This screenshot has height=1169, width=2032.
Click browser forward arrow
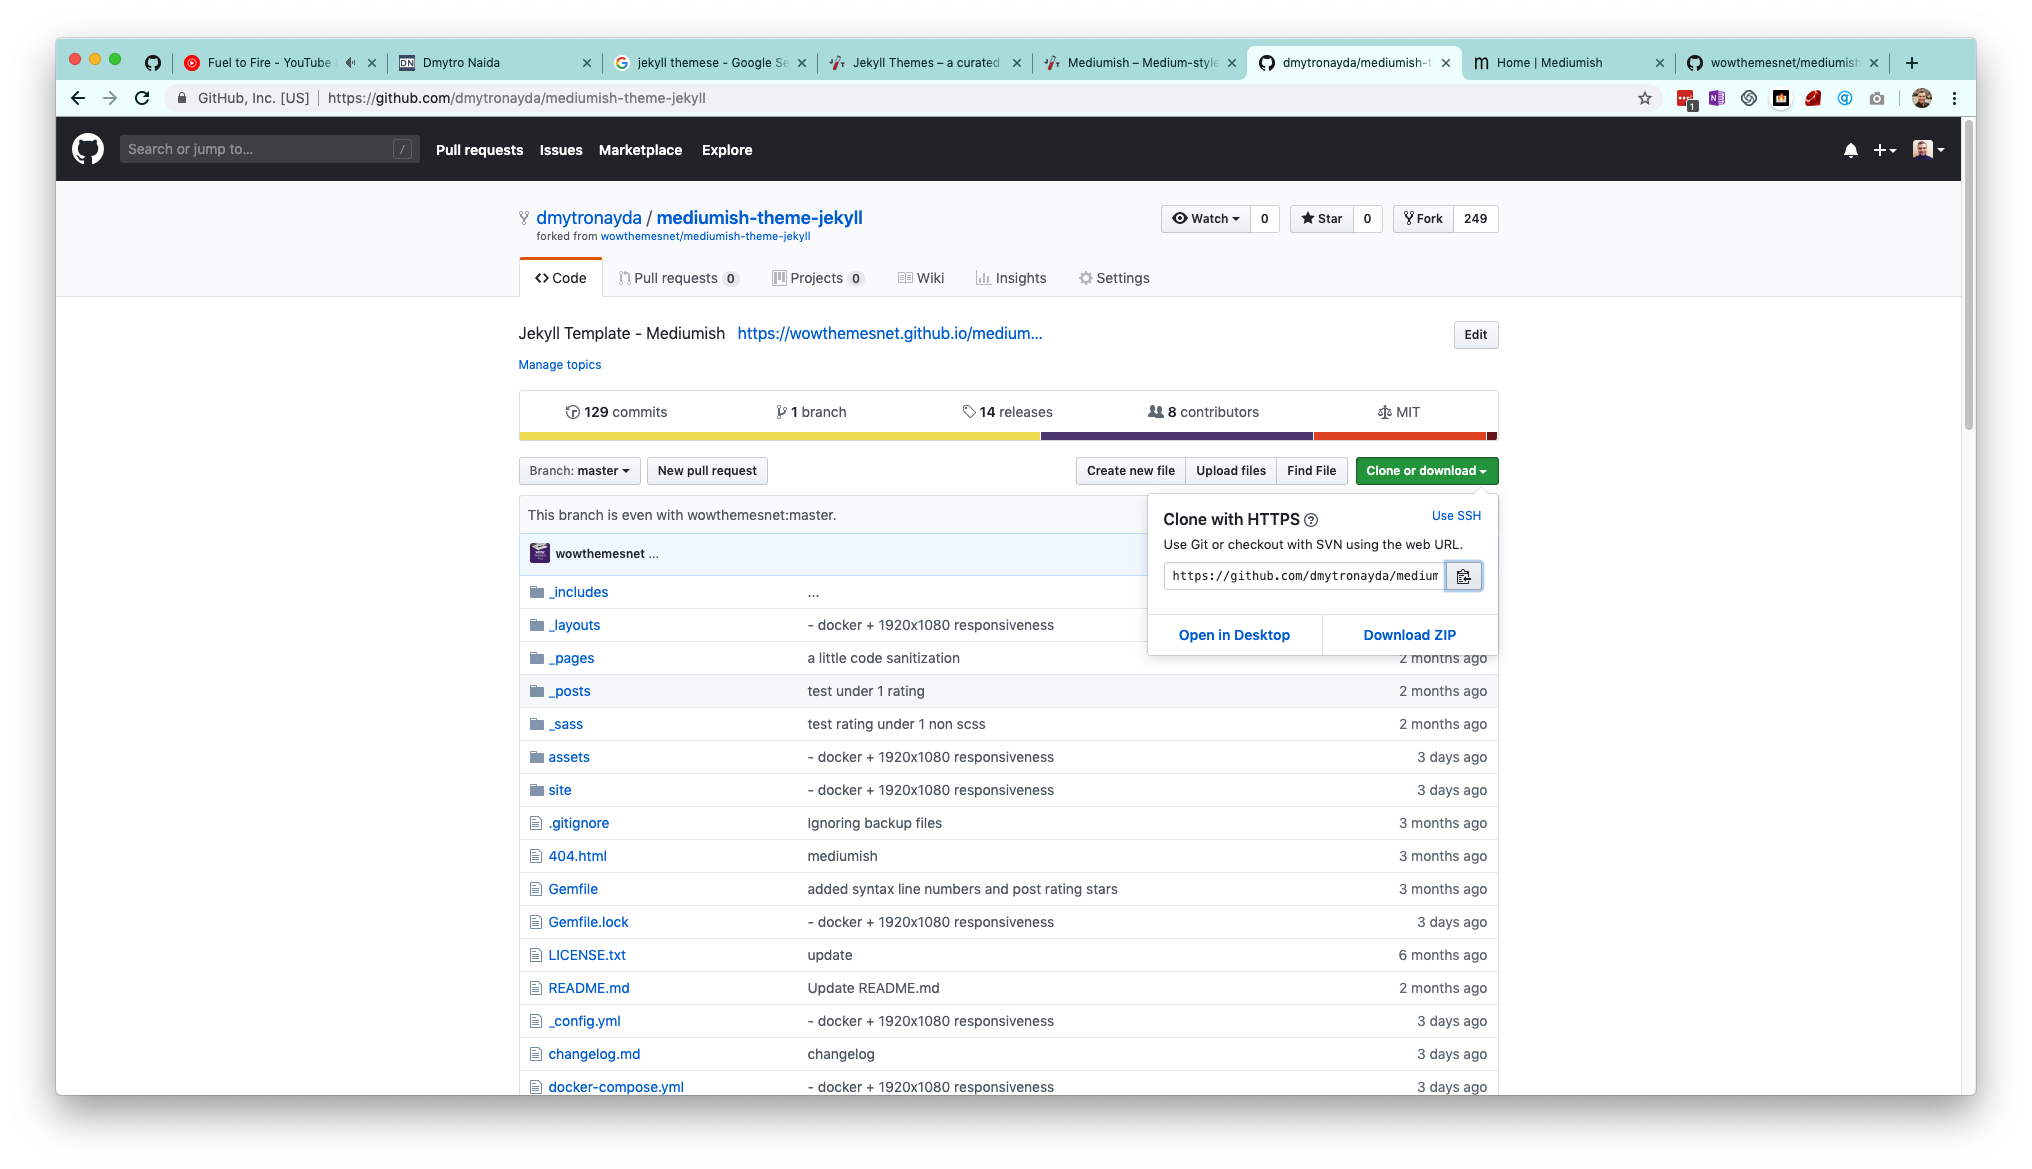pyautogui.click(x=110, y=98)
